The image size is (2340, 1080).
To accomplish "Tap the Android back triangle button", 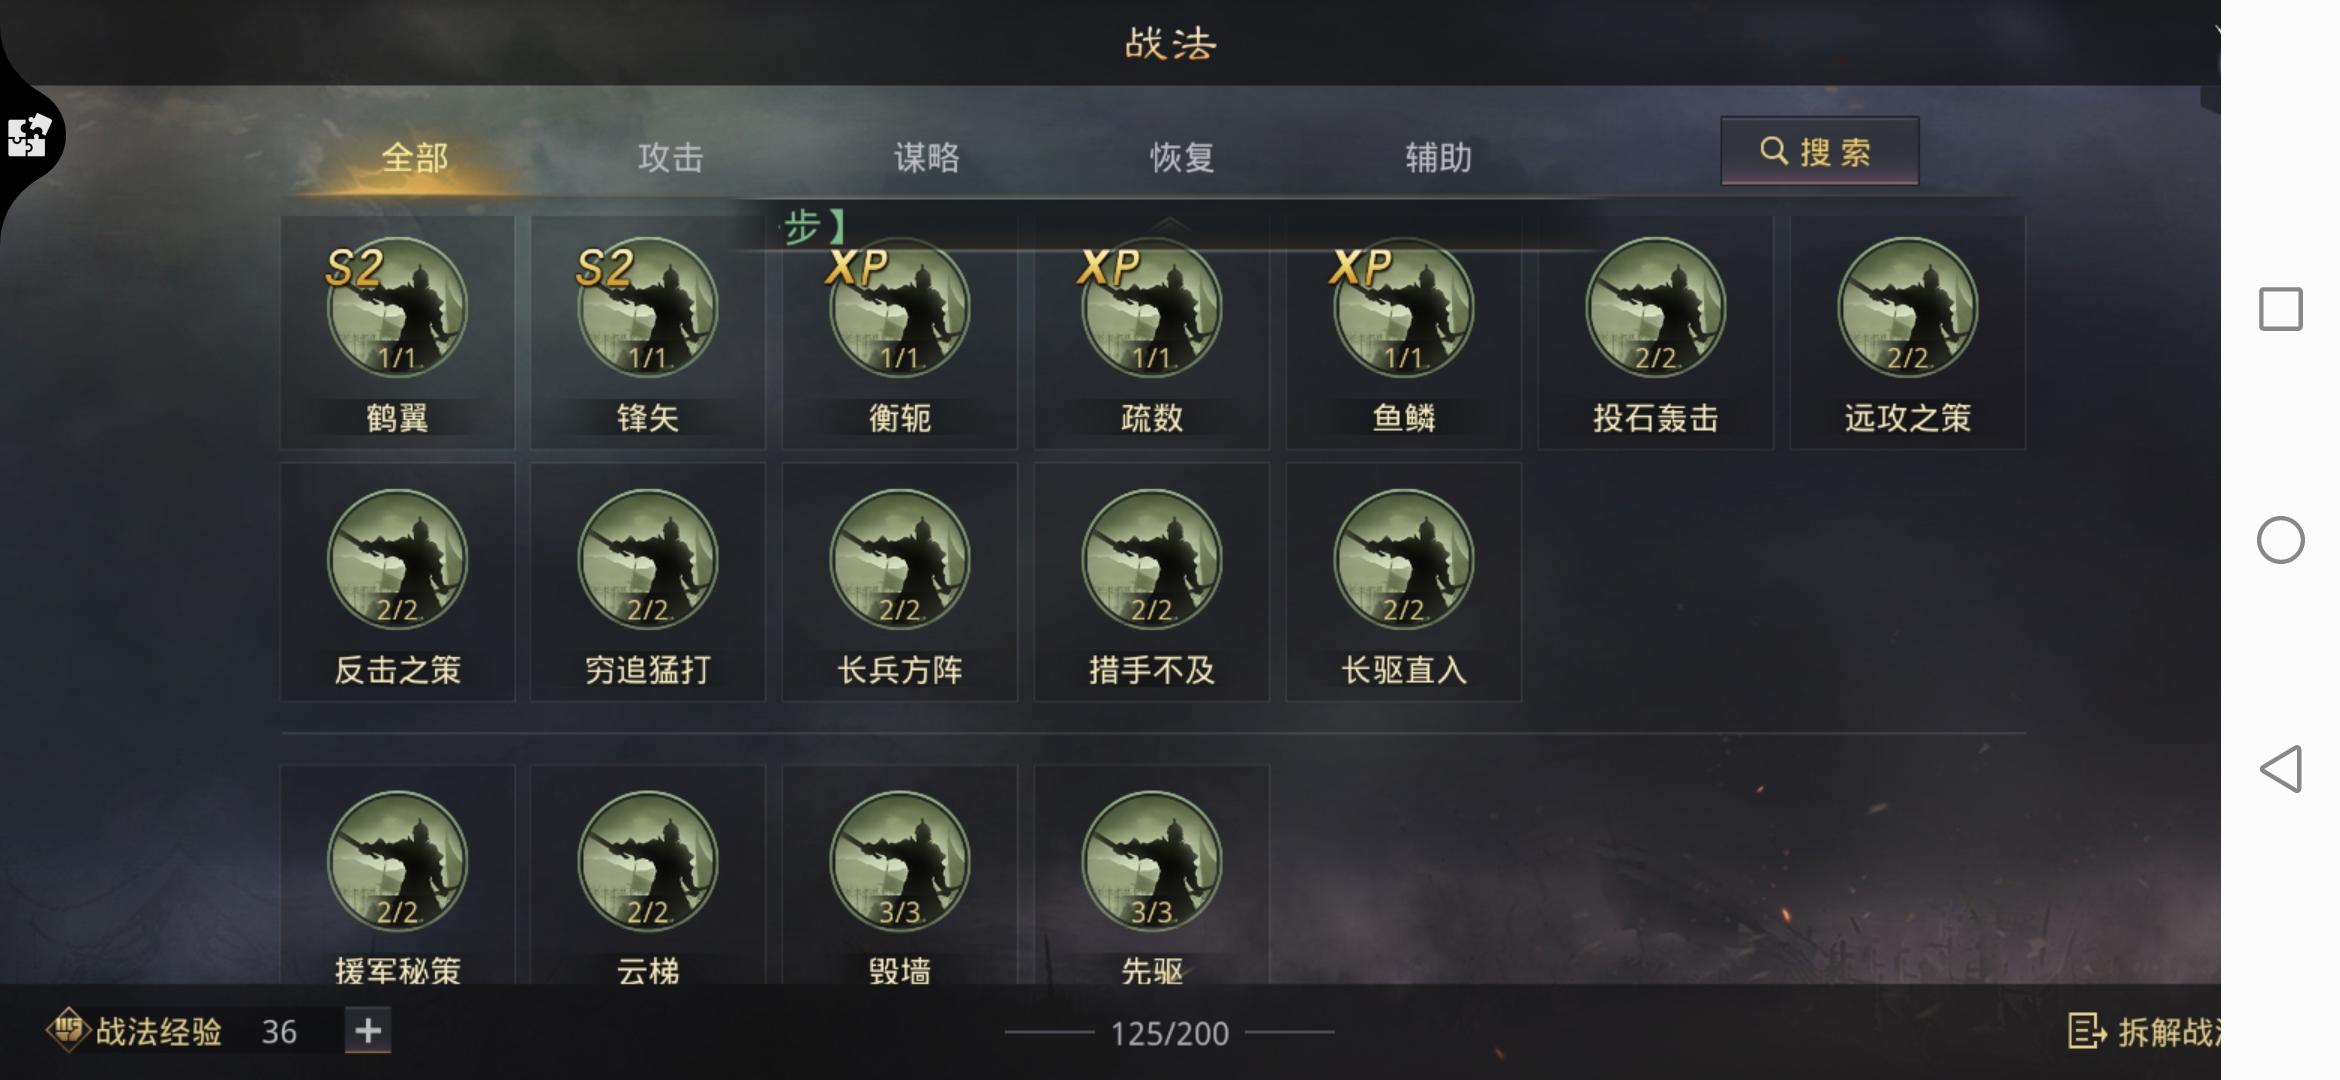I will 2281,769.
